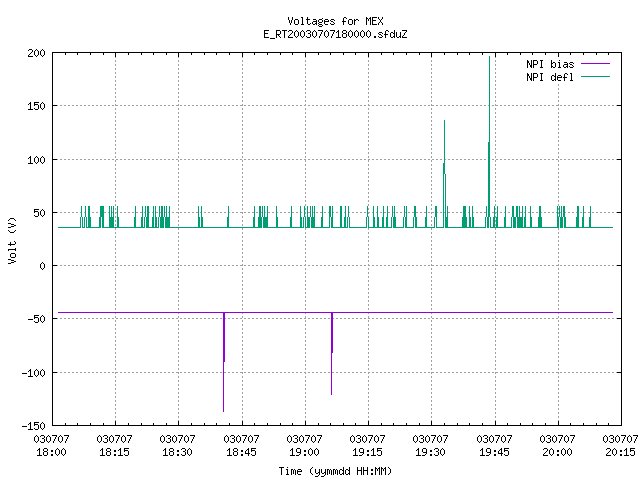This screenshot has height=480, width=640.
Task: Click the y-axis tick value 100
Action: tap(36, 160)
